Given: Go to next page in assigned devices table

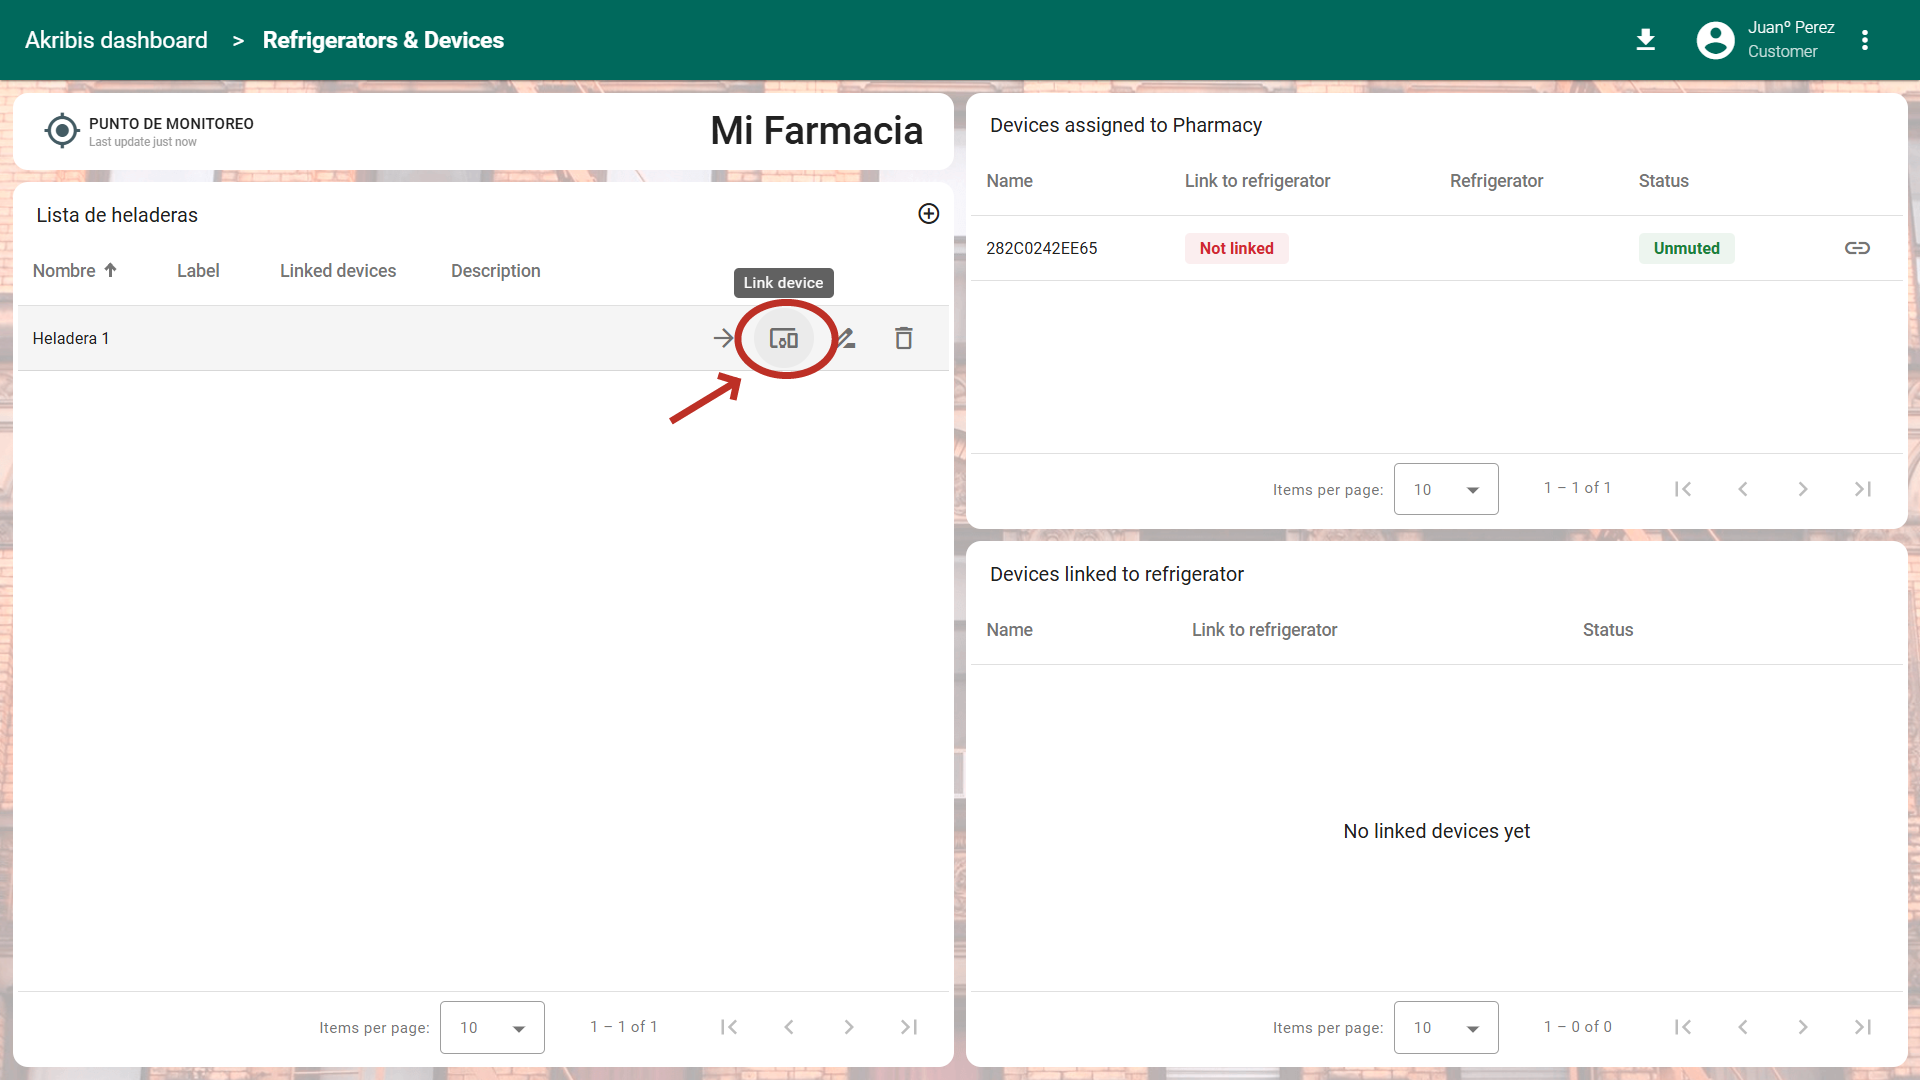Looking at the screenshot, I should point(1802,489).
